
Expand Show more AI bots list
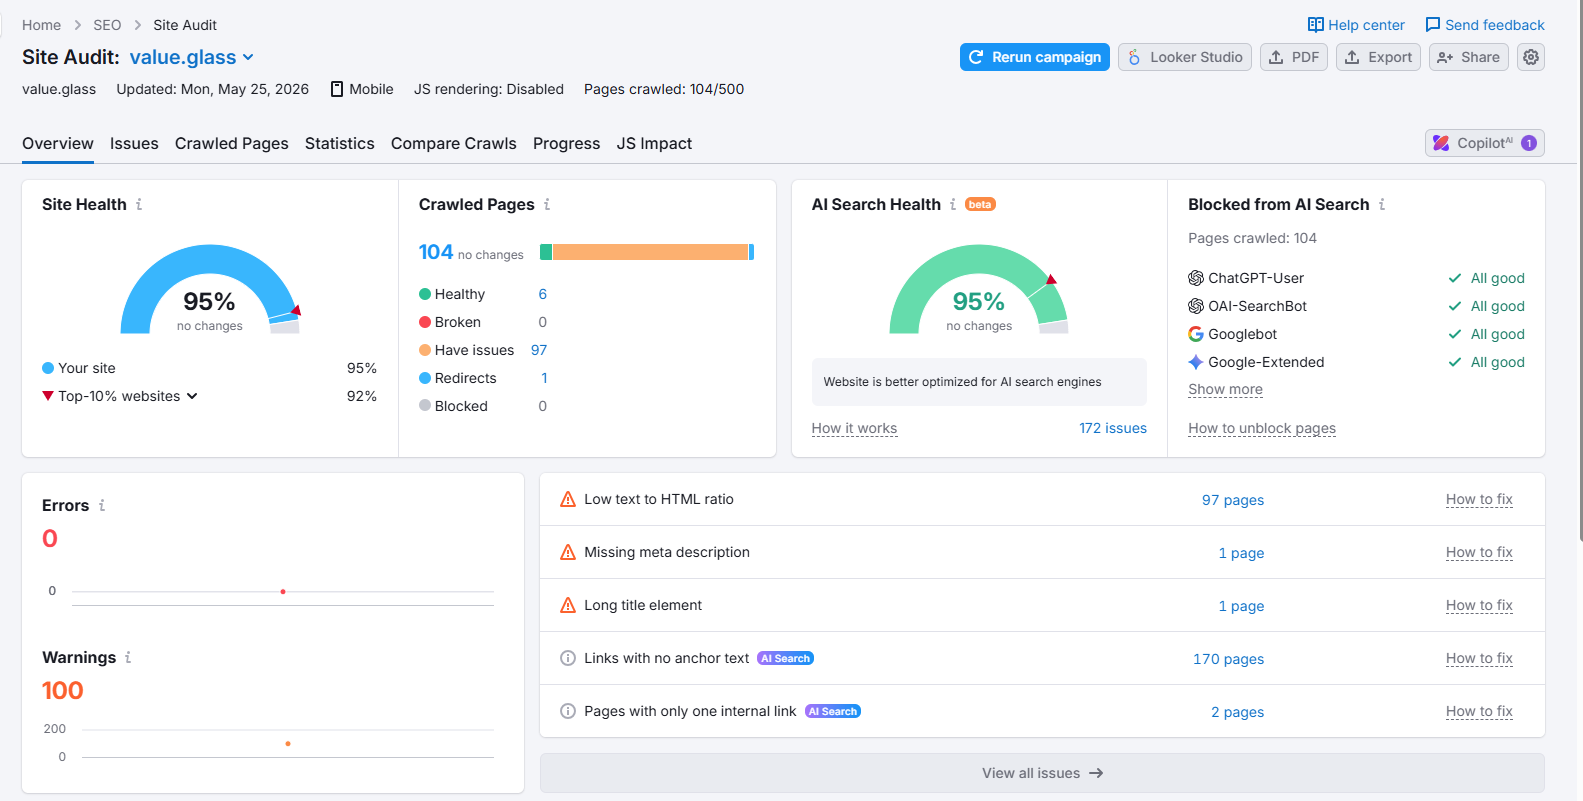(1225, 389)
